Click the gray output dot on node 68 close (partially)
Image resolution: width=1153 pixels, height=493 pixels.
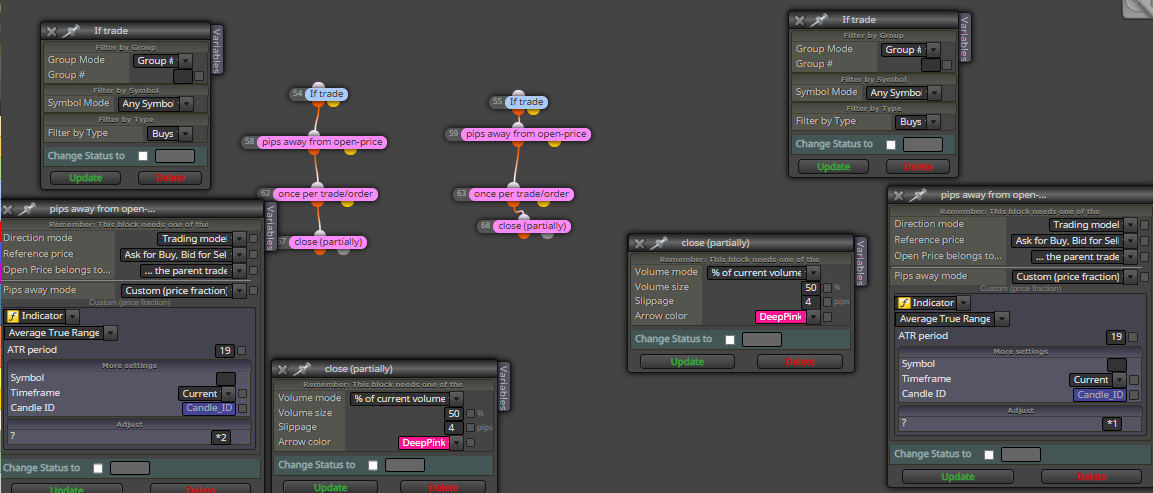coord(547,234)
